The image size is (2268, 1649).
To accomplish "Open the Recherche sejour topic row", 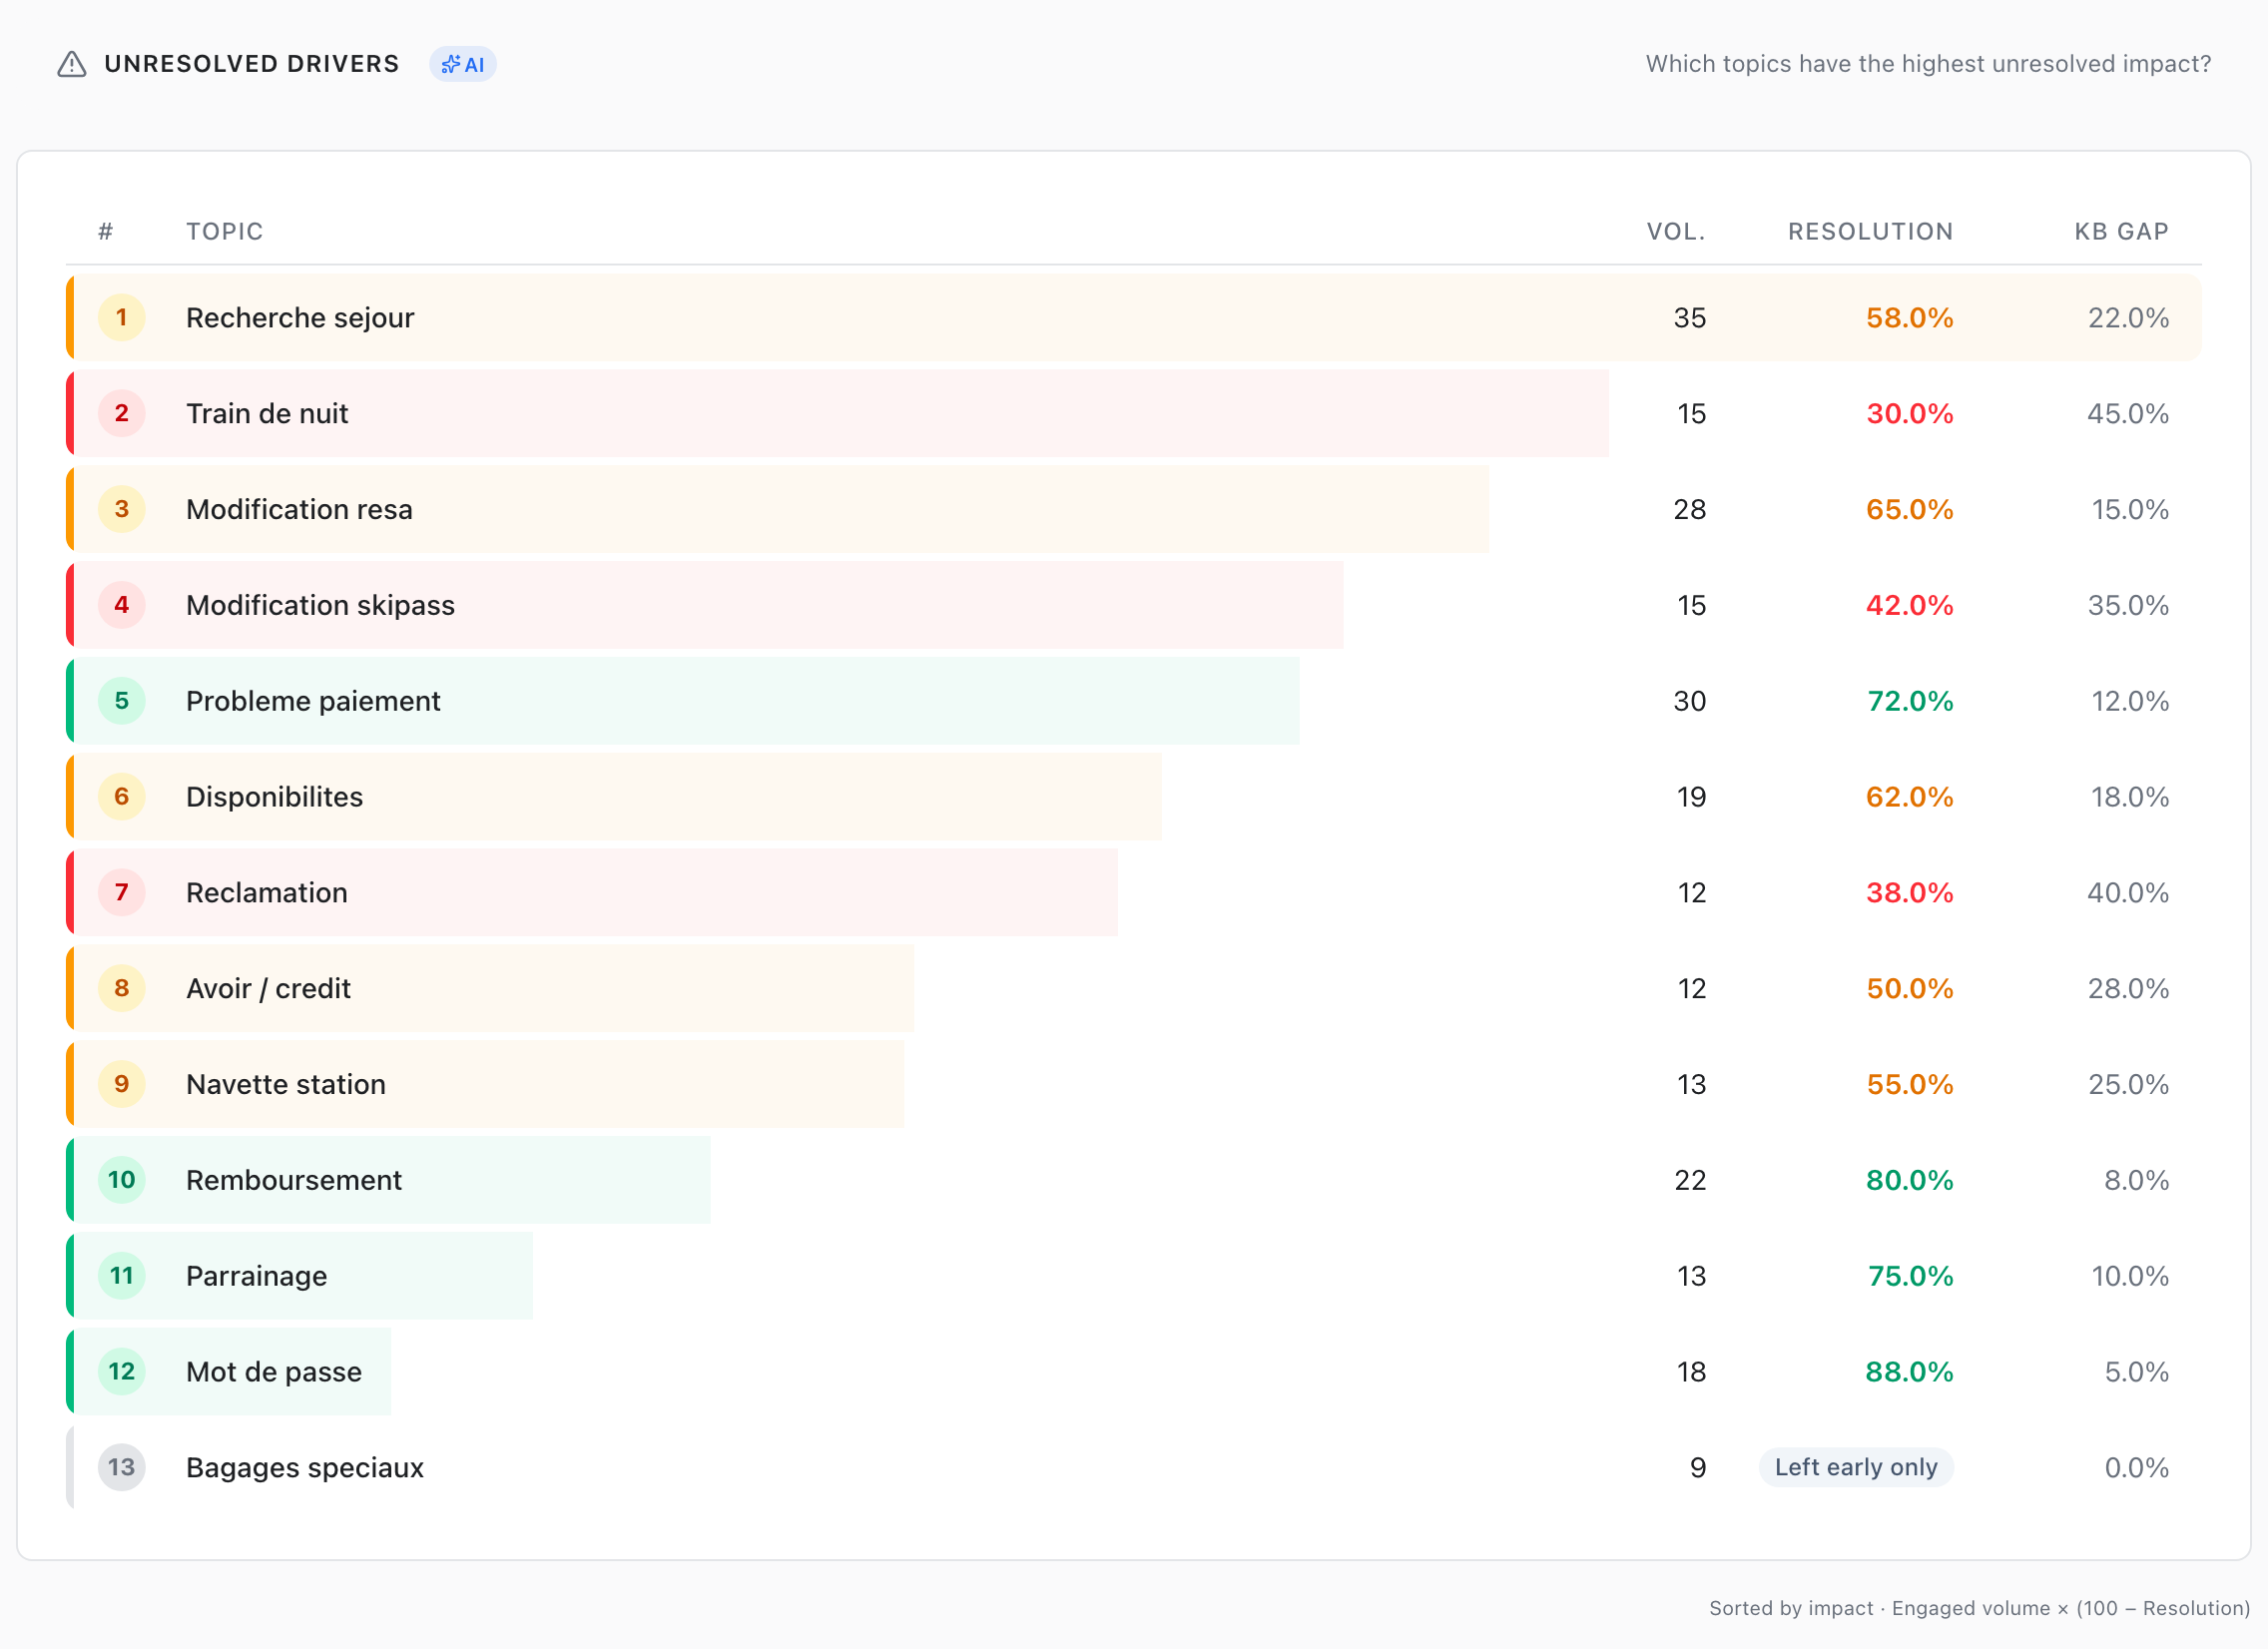I will click(x=1134, y=318).
